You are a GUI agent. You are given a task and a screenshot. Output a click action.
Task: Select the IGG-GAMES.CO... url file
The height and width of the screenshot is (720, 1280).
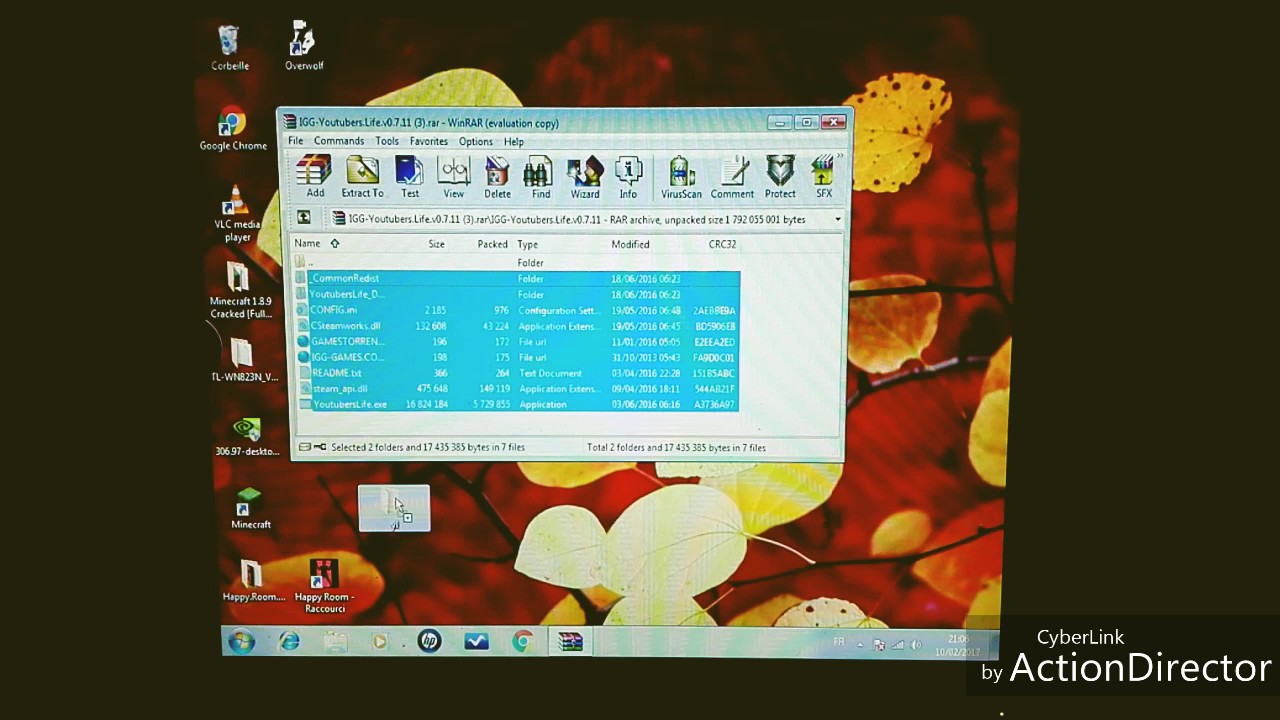tap(517, 357)
